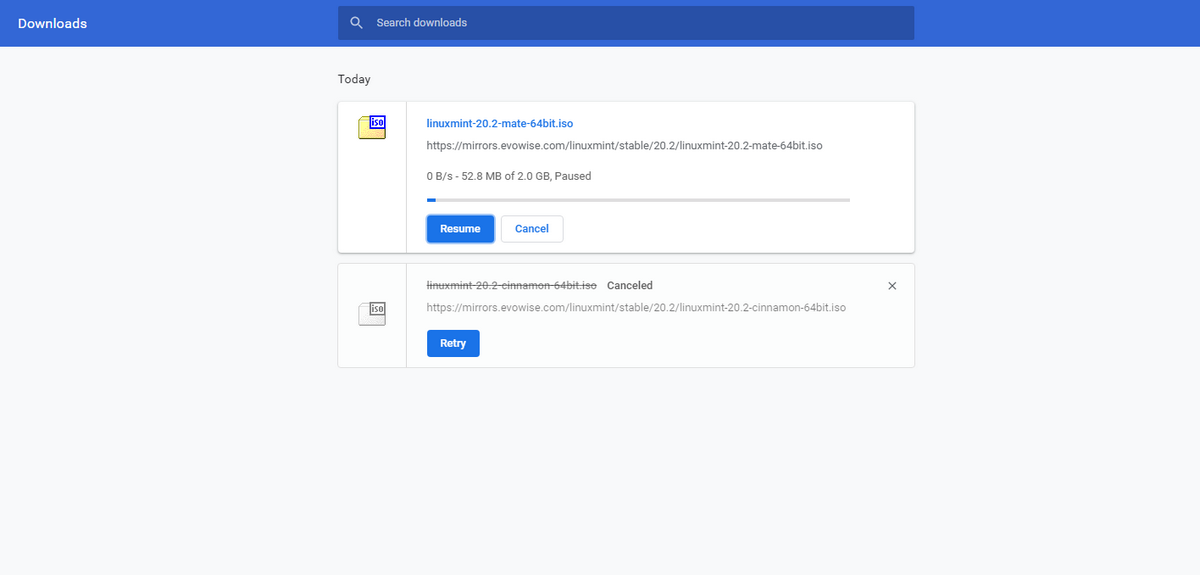
Task: Click the yellow mate ISO file icon
Action: point(372,127)
